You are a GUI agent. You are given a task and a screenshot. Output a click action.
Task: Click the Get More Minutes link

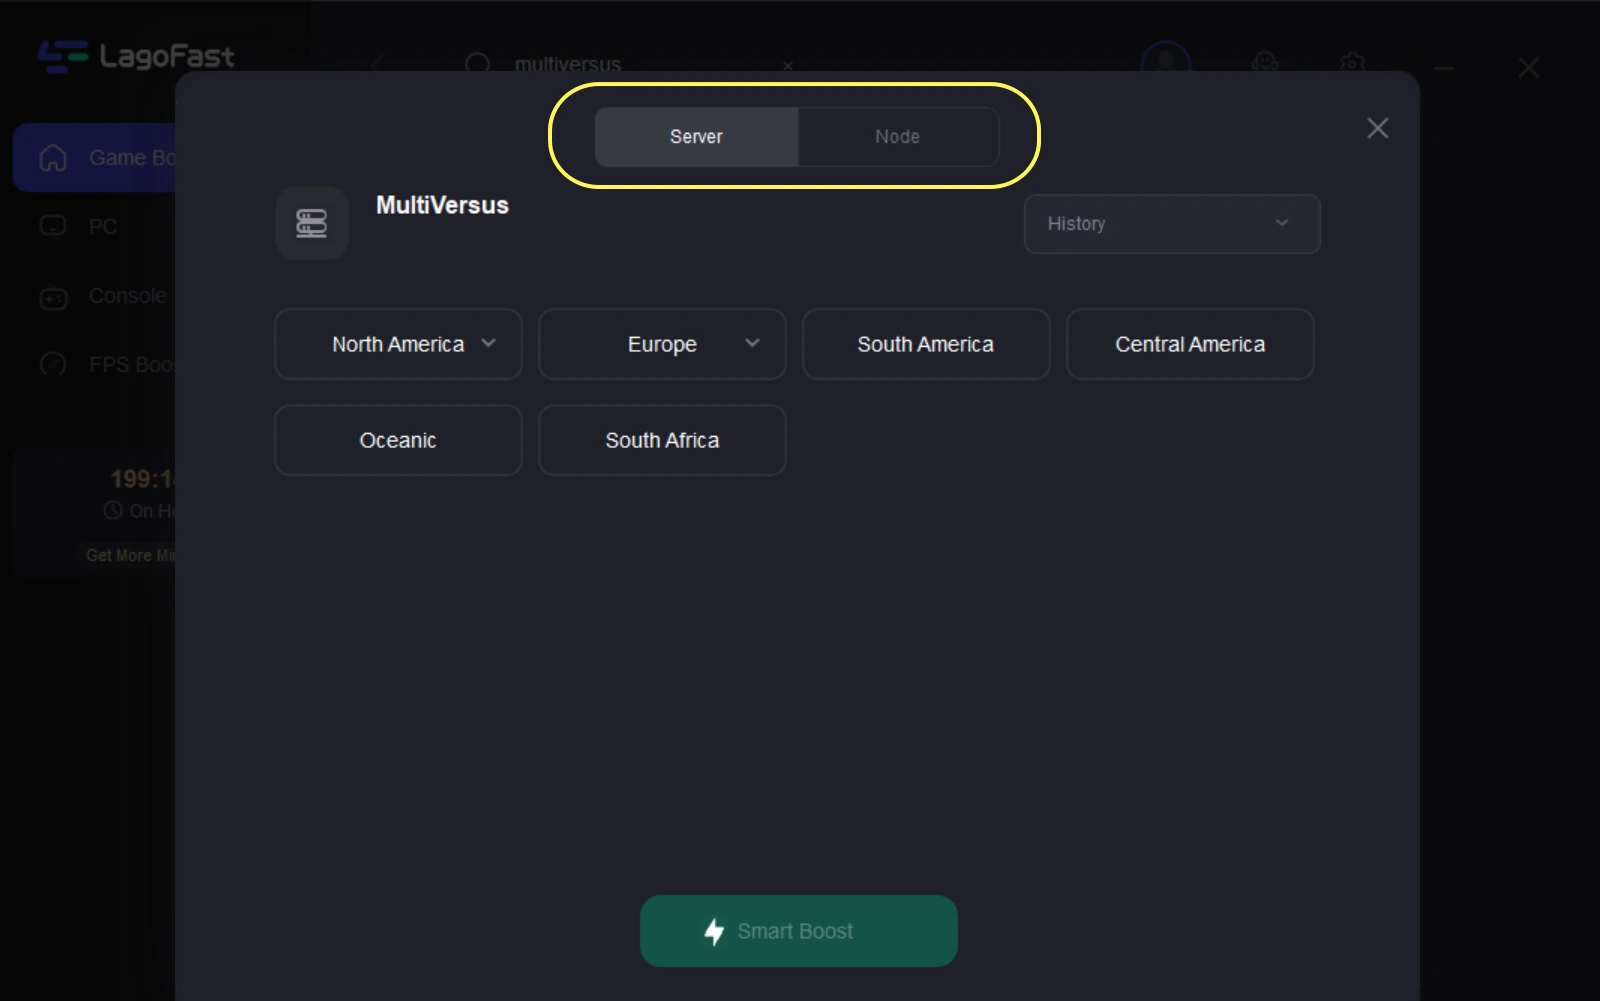coord(130,555)
